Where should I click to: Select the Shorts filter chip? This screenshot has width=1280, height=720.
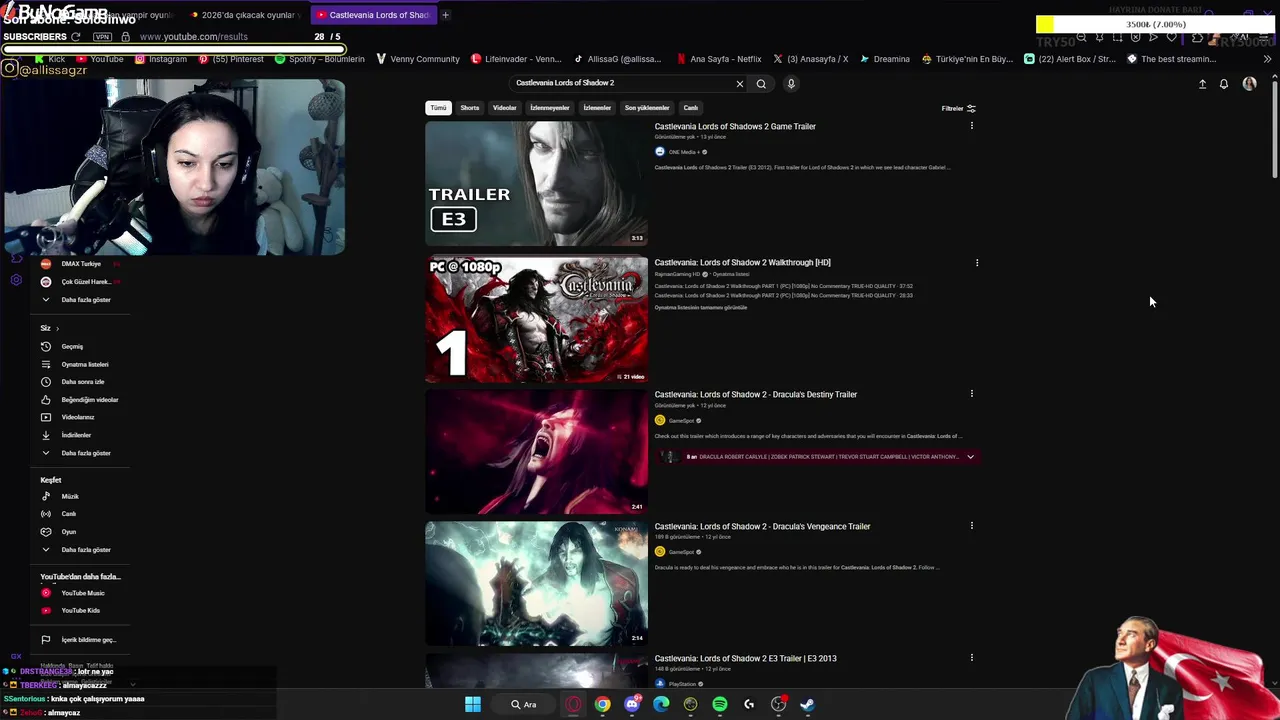click(469, 108)
